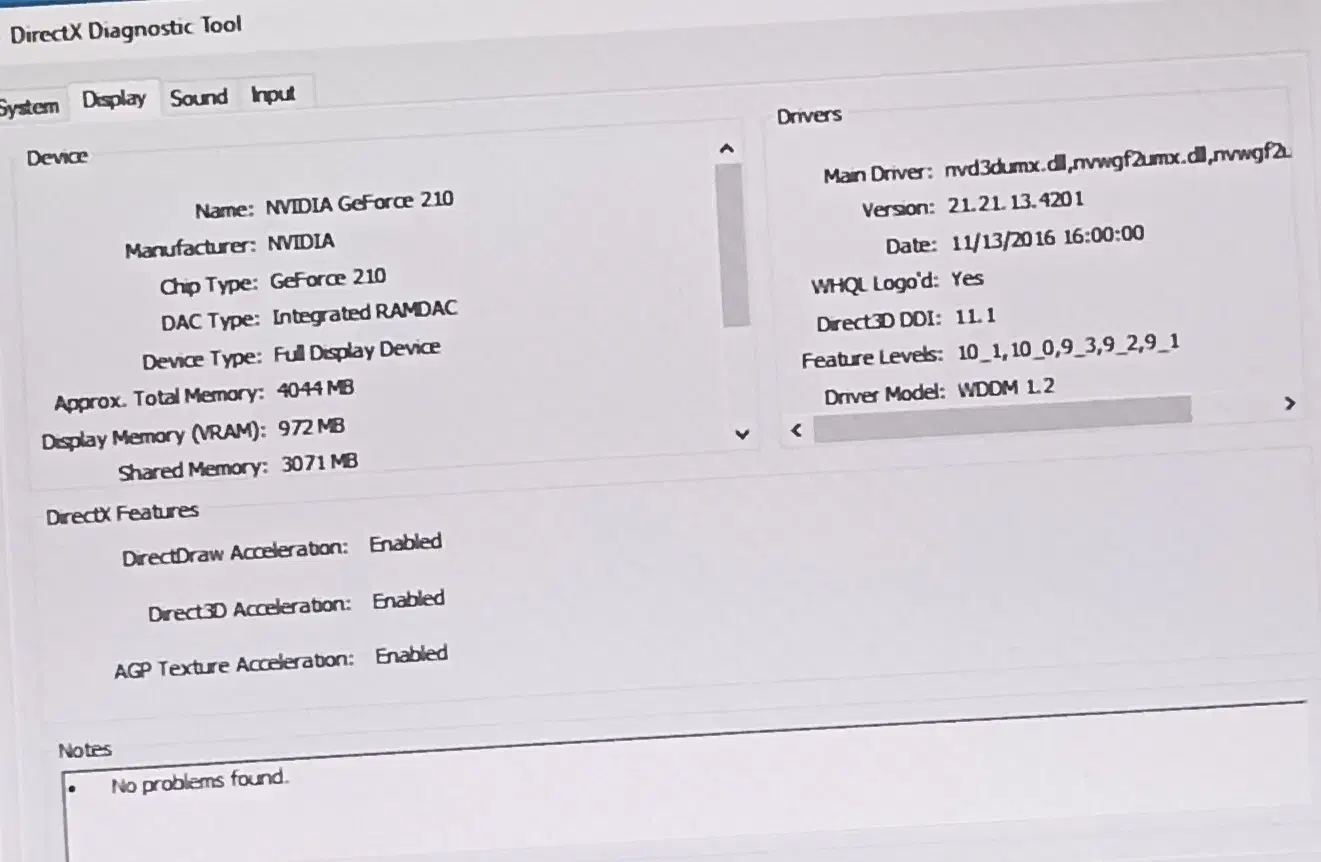
Task: Click the Device panel vertical scrollbar thumb
Action: coord(733,245)
